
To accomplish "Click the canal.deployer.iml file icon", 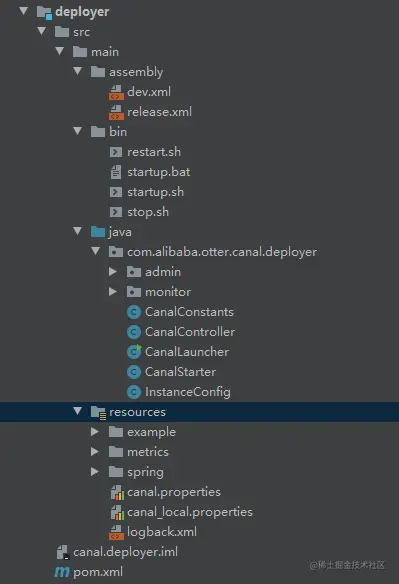I will pyautogui.click(x=62, y=552).
